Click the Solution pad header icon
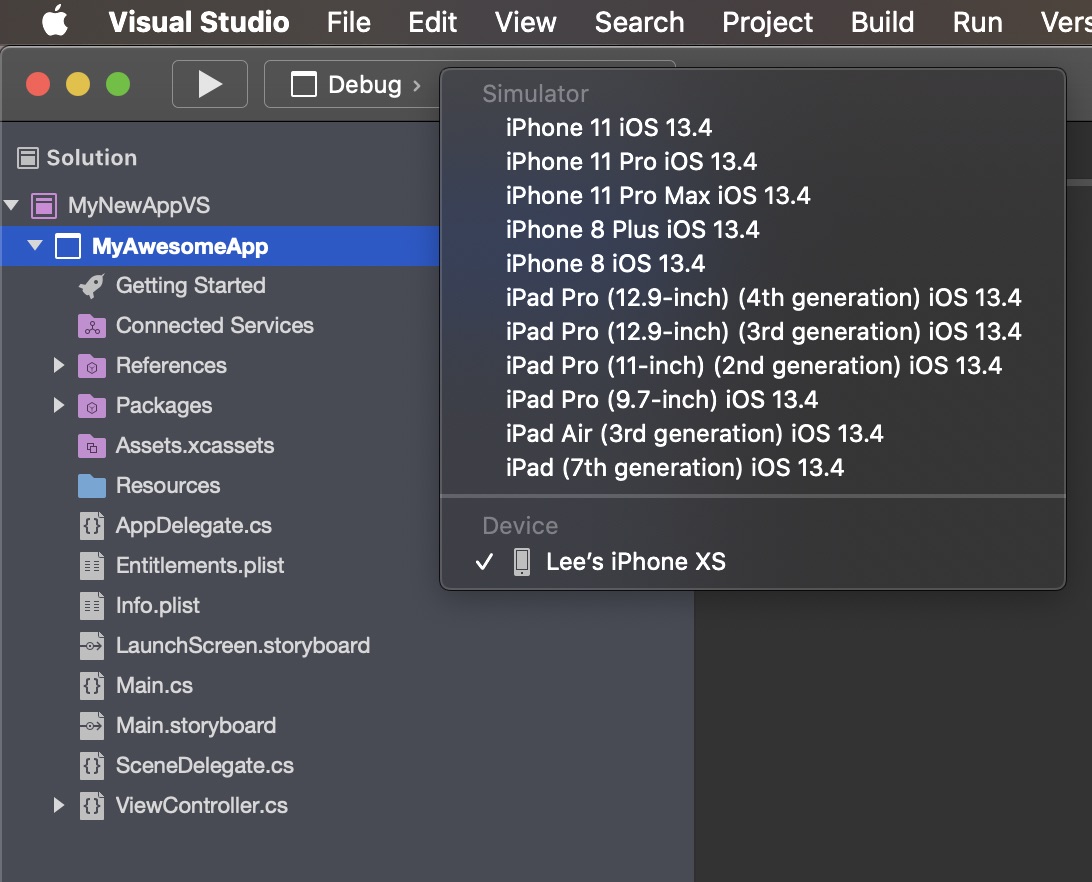Viewport: 1092px width, 882px height. 28,158
